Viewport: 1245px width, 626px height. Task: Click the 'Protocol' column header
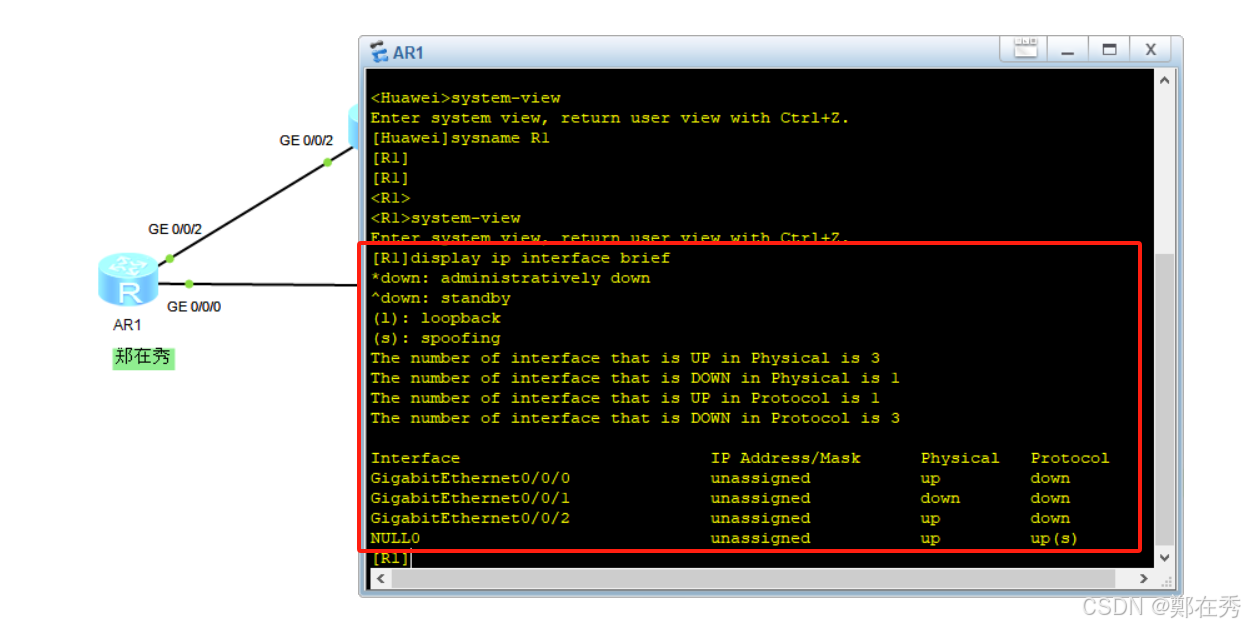coord(1070,458)
